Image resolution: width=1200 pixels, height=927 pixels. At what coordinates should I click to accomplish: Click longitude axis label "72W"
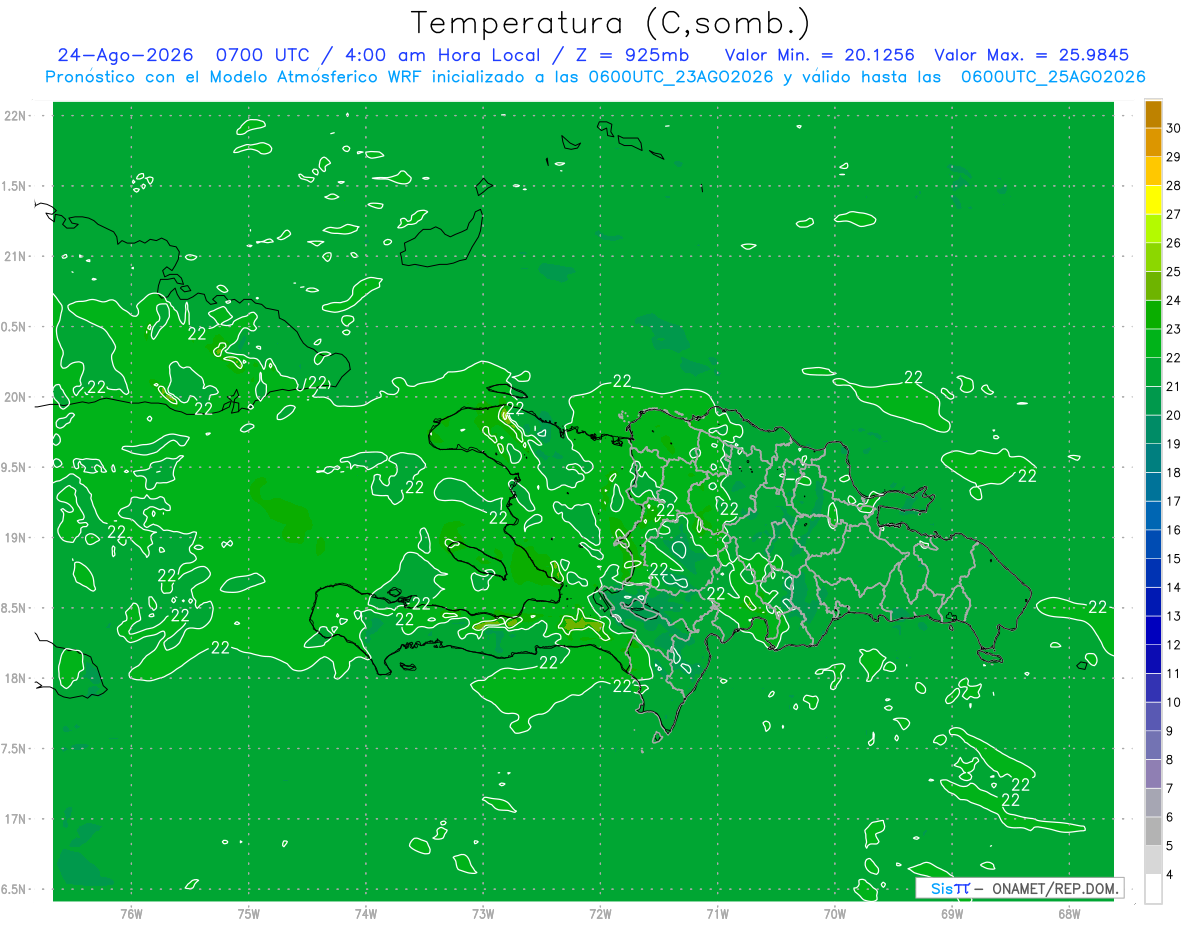[x=600, y=913]
